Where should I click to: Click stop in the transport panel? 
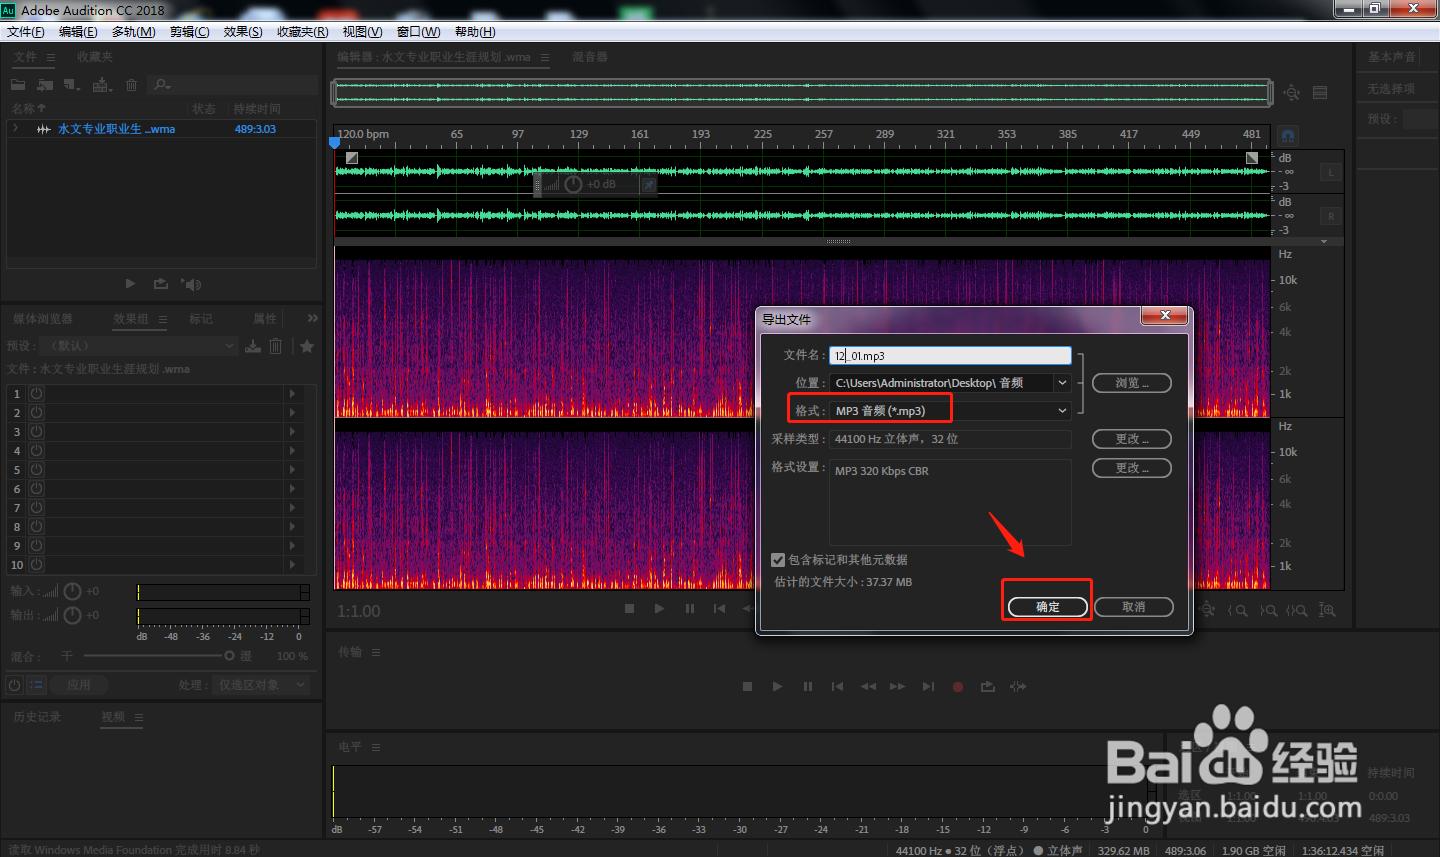(x=747, y=687)
